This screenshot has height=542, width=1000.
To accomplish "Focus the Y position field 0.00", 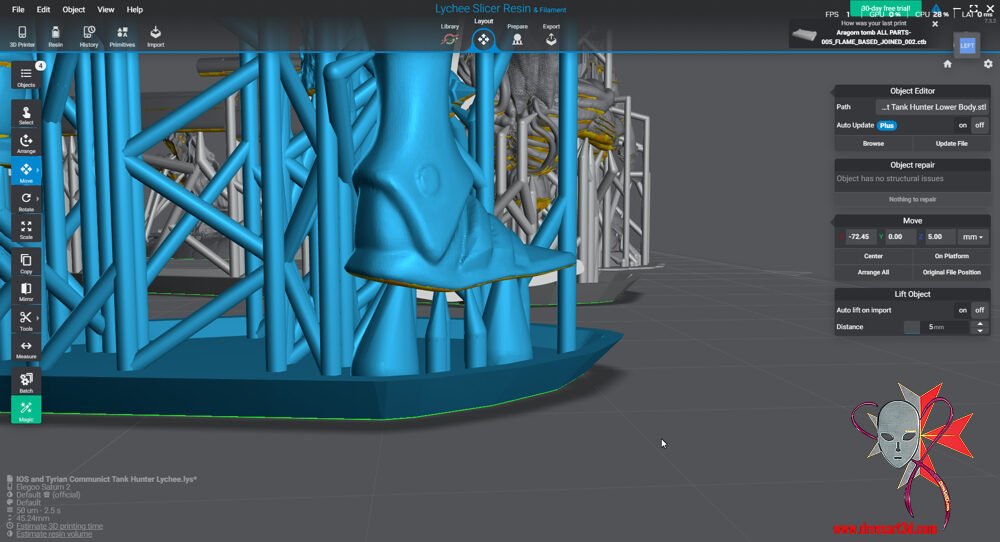I will pyautogui.click(x=900, y=237).
